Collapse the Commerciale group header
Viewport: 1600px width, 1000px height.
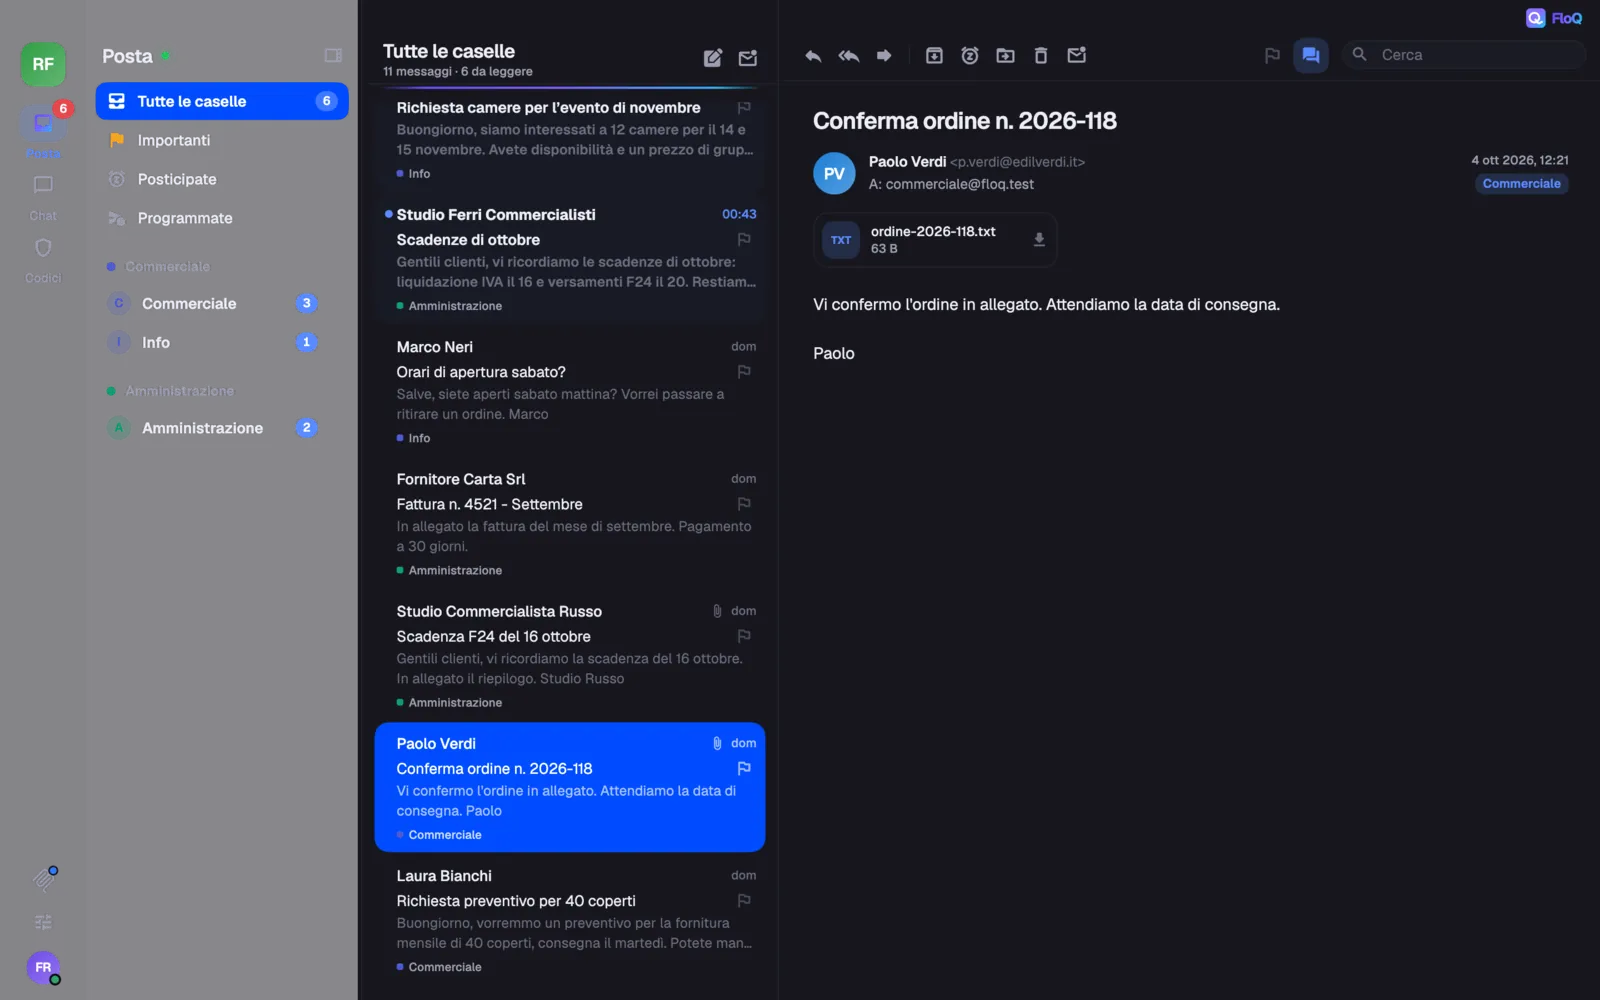167,267
